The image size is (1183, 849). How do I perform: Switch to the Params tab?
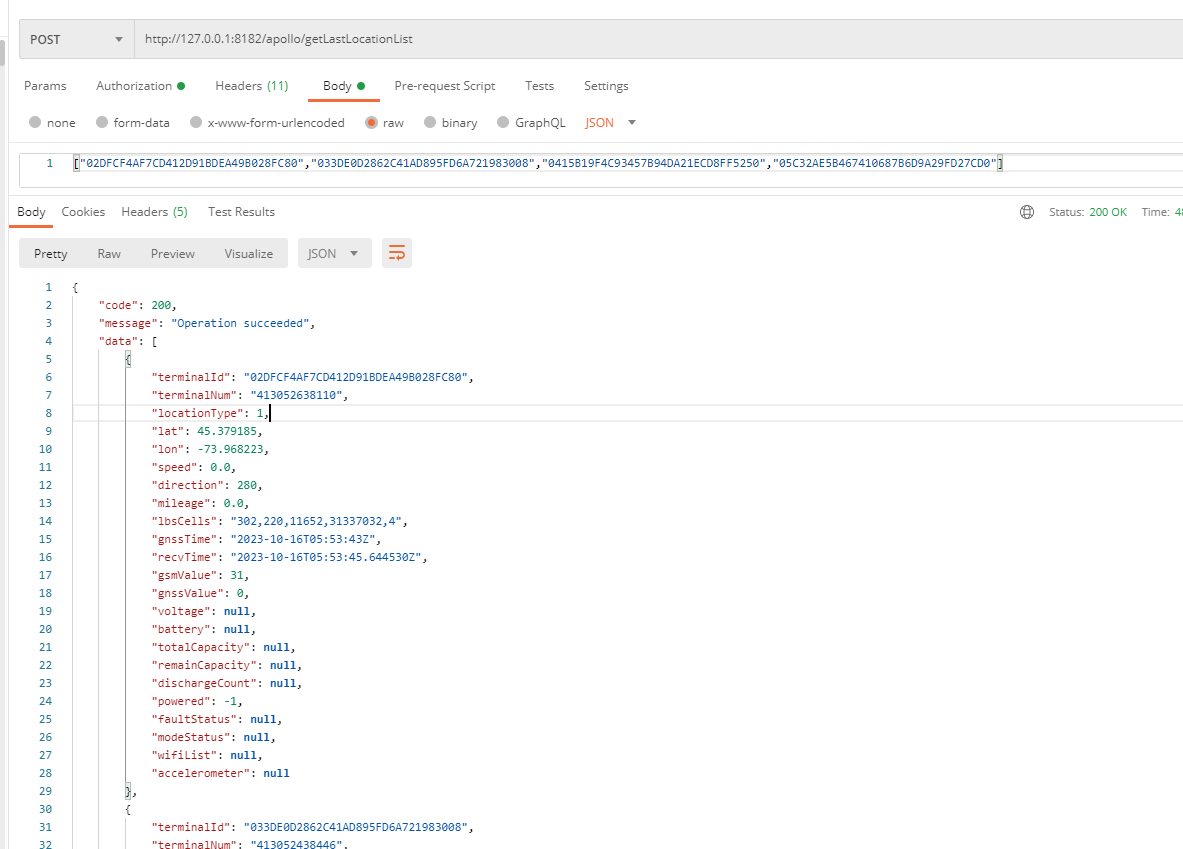45,86
